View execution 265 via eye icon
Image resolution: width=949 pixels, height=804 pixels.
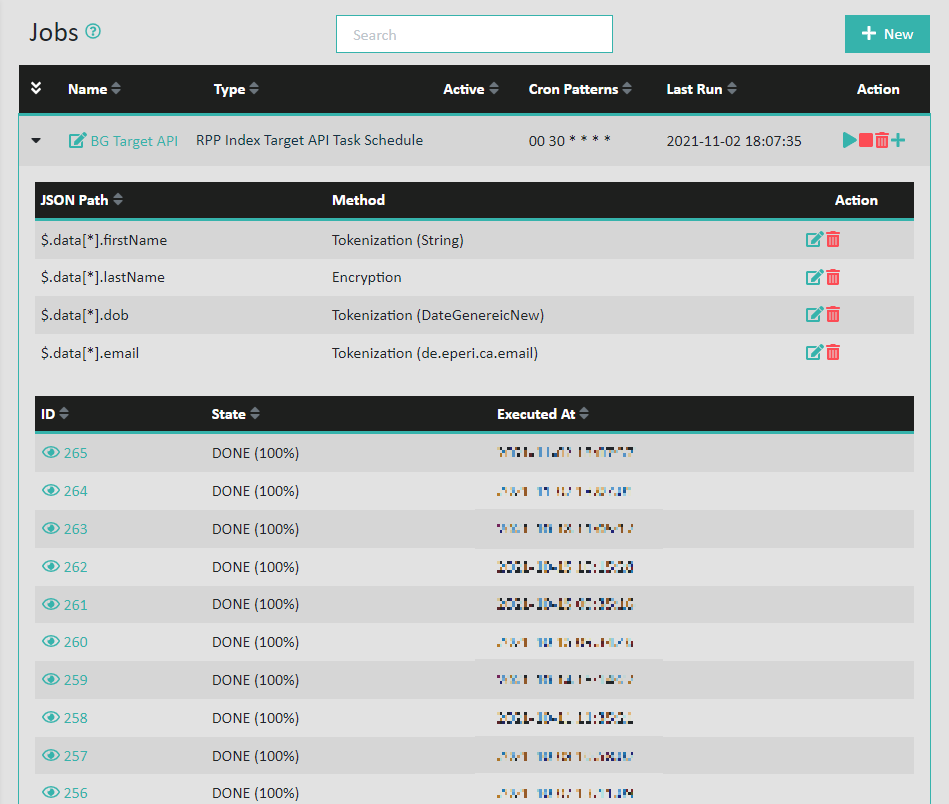[51, 452]
